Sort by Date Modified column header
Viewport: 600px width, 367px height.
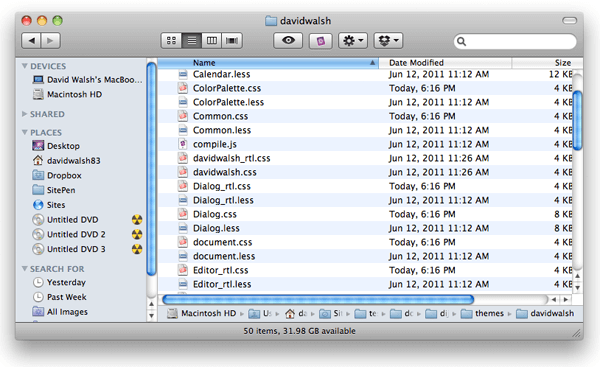(x=445, y=63)
